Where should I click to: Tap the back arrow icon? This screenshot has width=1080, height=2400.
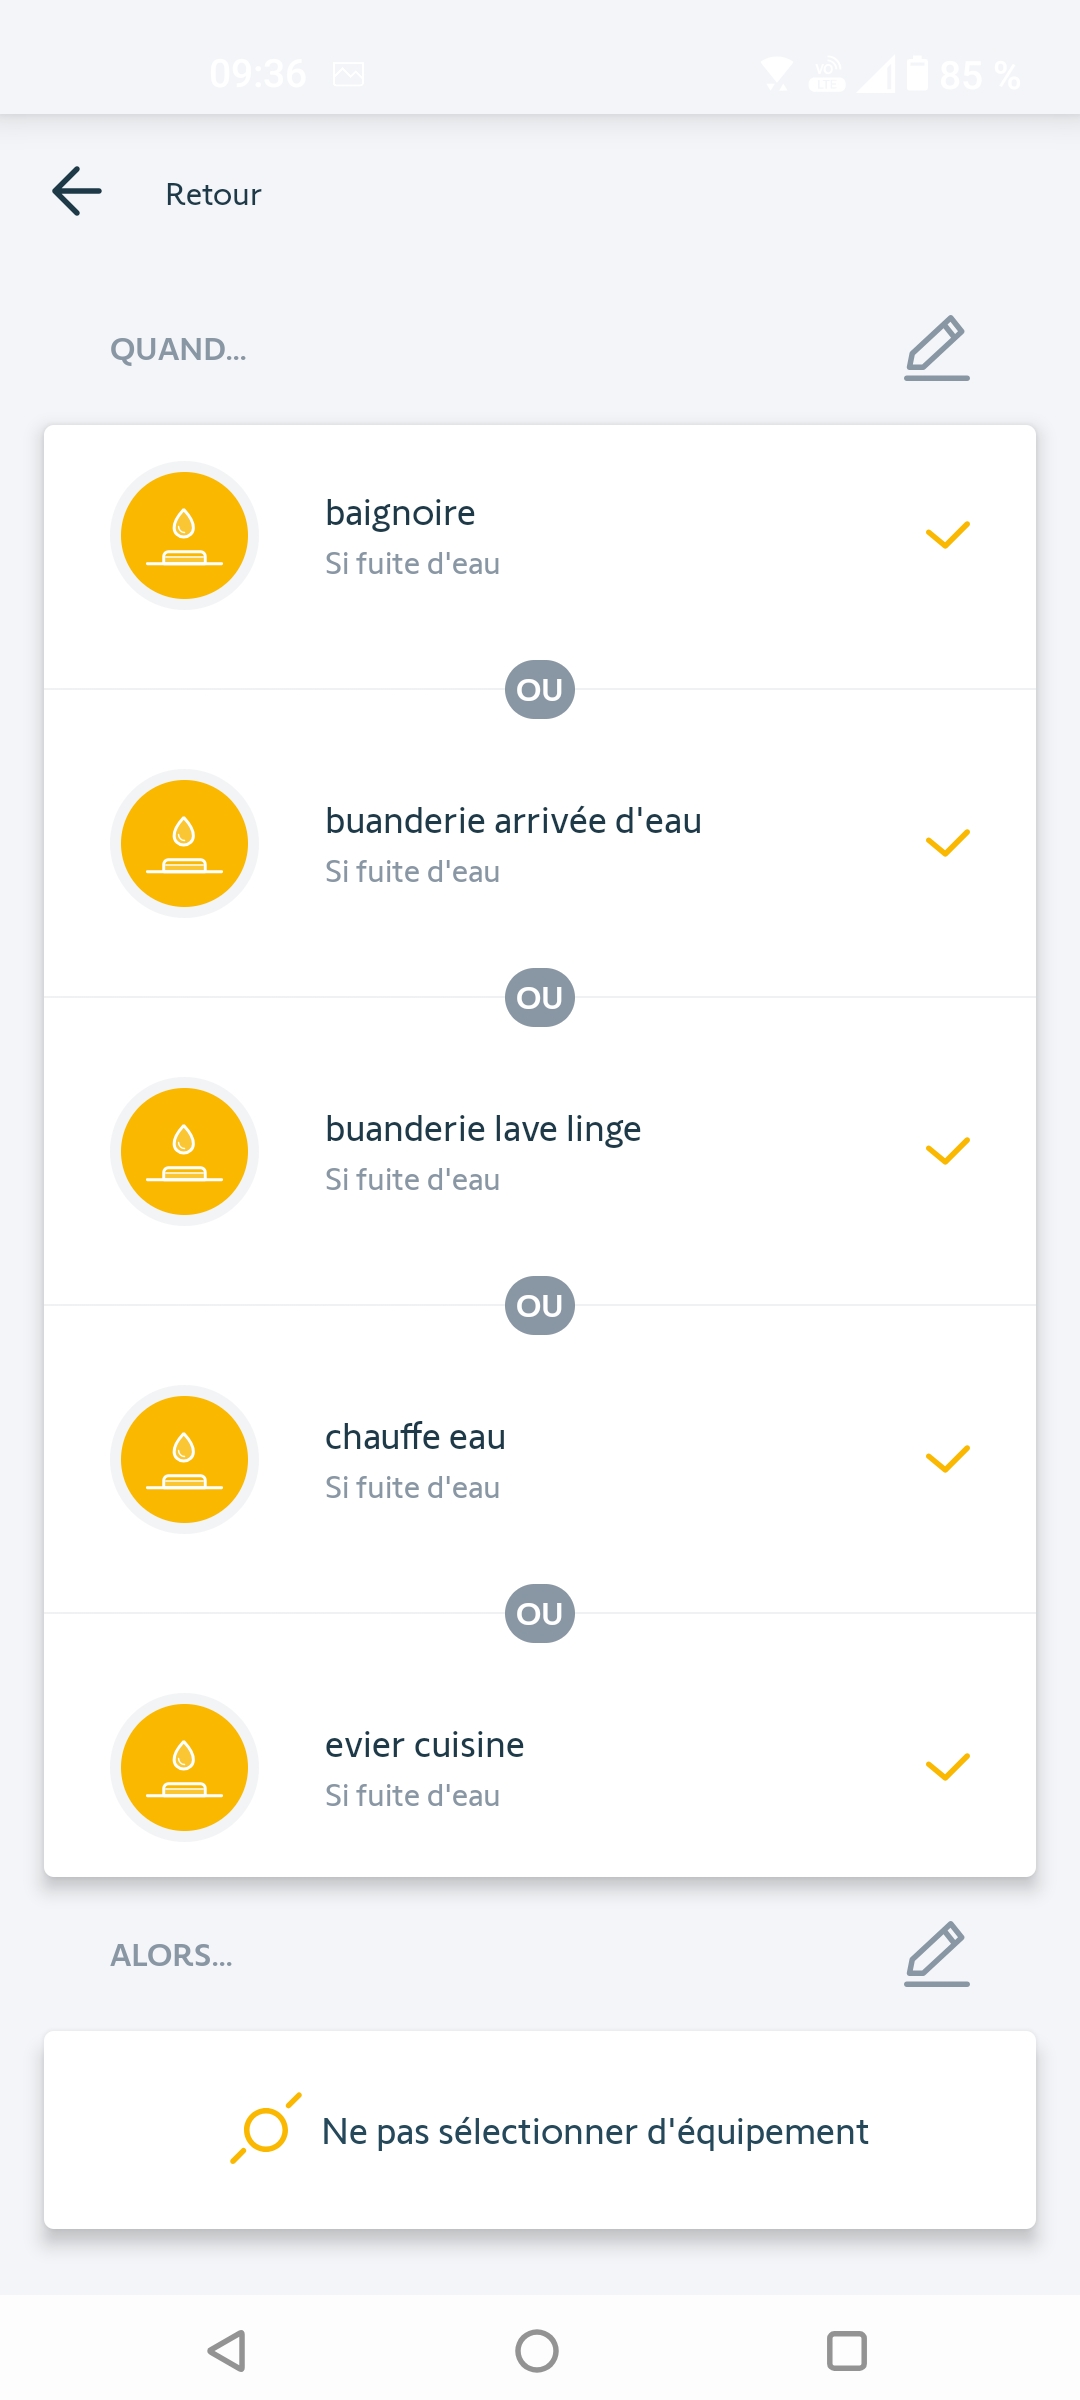tap(77, 191)
